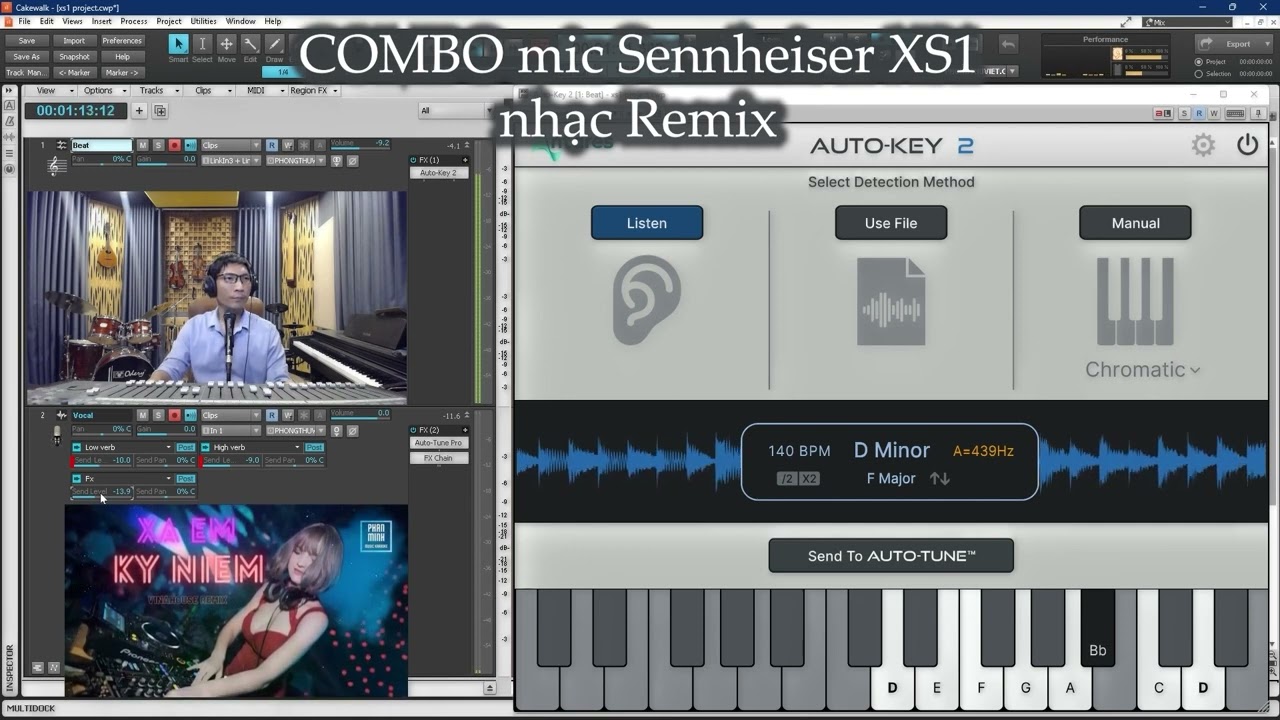
Task: Click the Listen detection button
Action: coord(647,223)
